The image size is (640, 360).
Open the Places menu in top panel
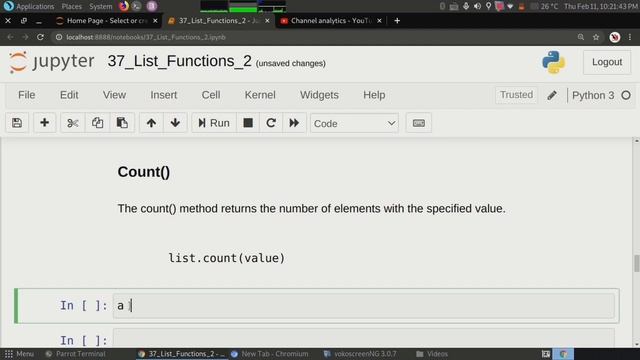click(71, 6)
